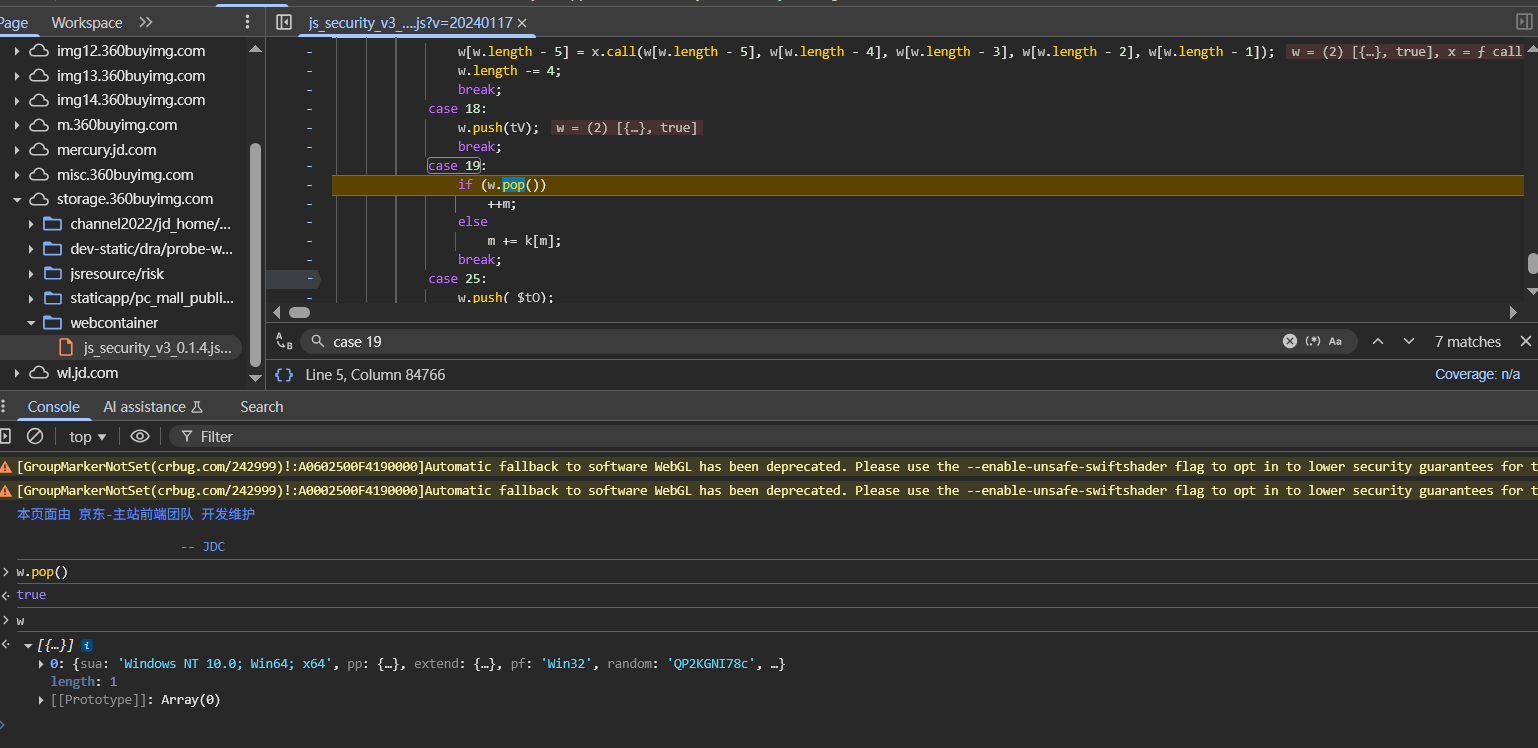1538x748 pixels.
Task: Click the live expression eye icon
Action: point(140,436)
